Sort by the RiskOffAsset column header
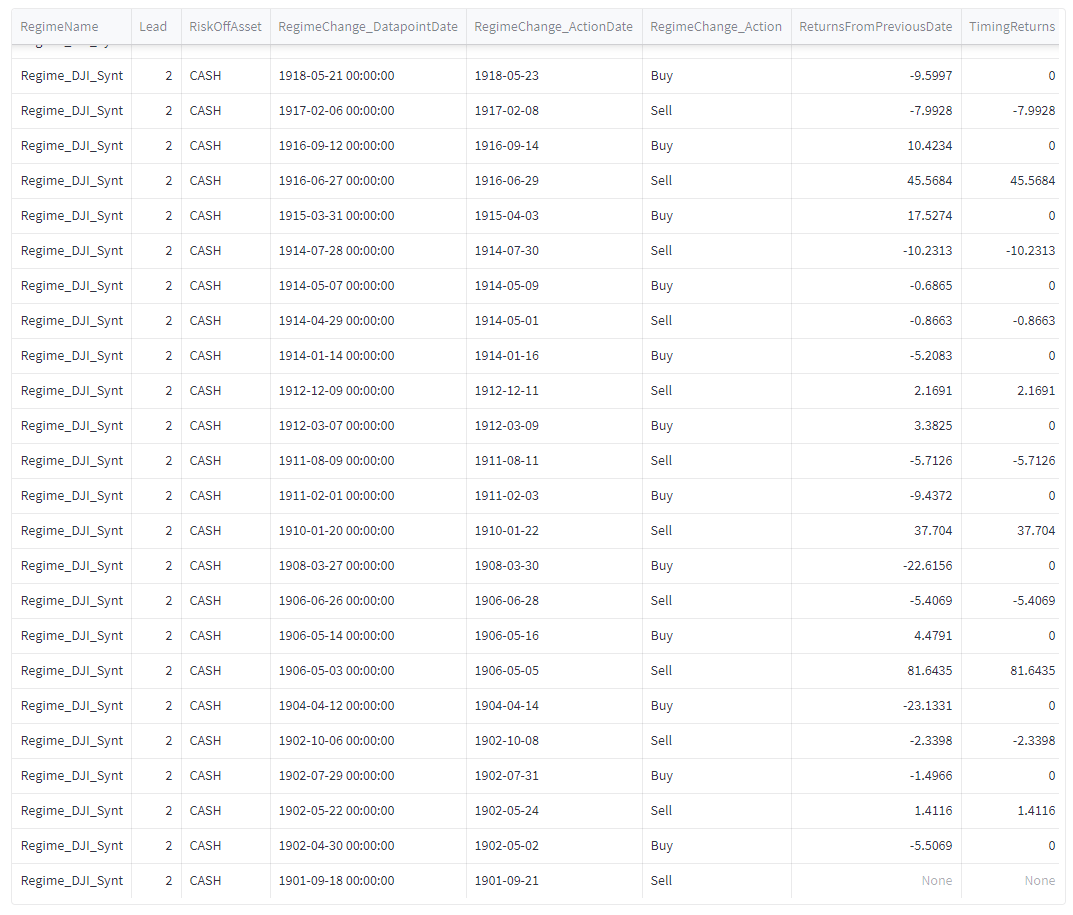The height and width of the screenshot is (915, 1073). tap(225, 26)
